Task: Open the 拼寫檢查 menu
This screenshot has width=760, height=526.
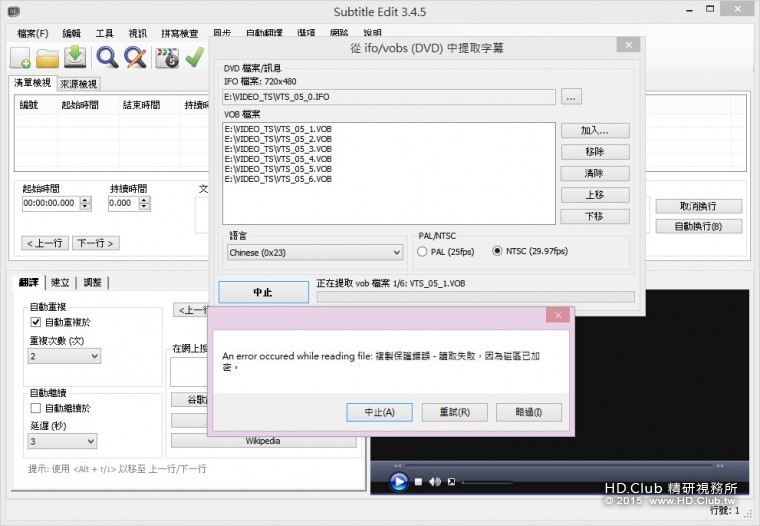Action: [180, 33]
